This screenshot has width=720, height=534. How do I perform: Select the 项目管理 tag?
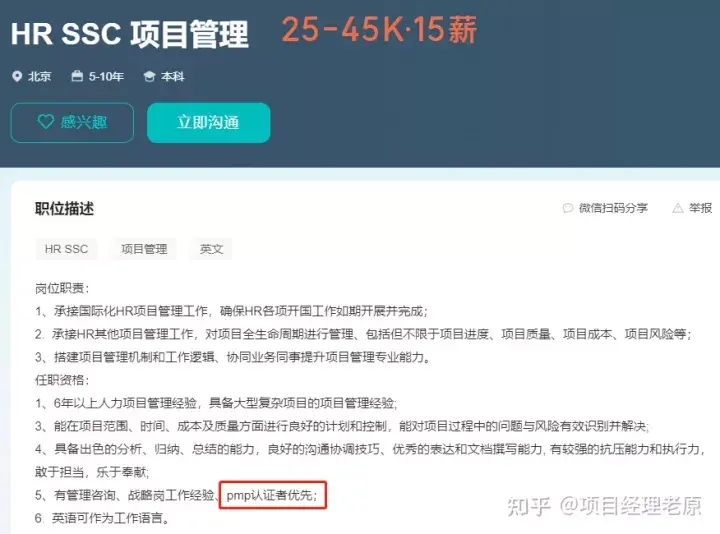pos(144,249)
